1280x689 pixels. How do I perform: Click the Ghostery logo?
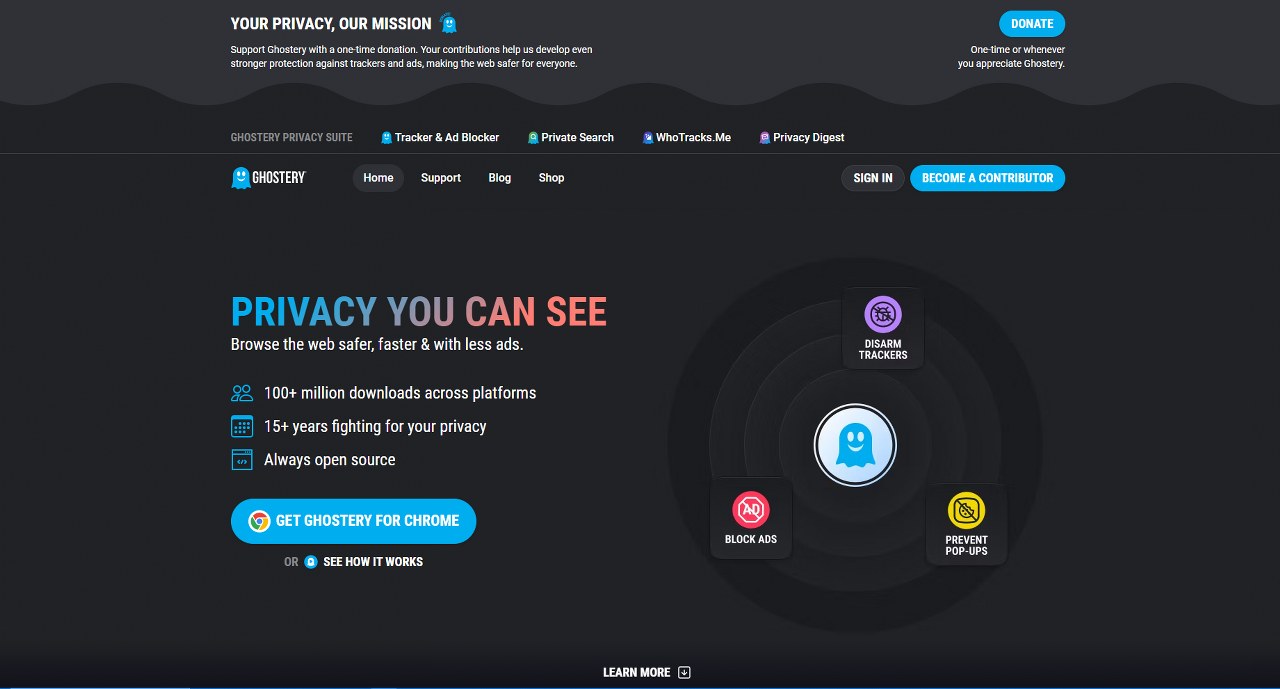point(268,178)
